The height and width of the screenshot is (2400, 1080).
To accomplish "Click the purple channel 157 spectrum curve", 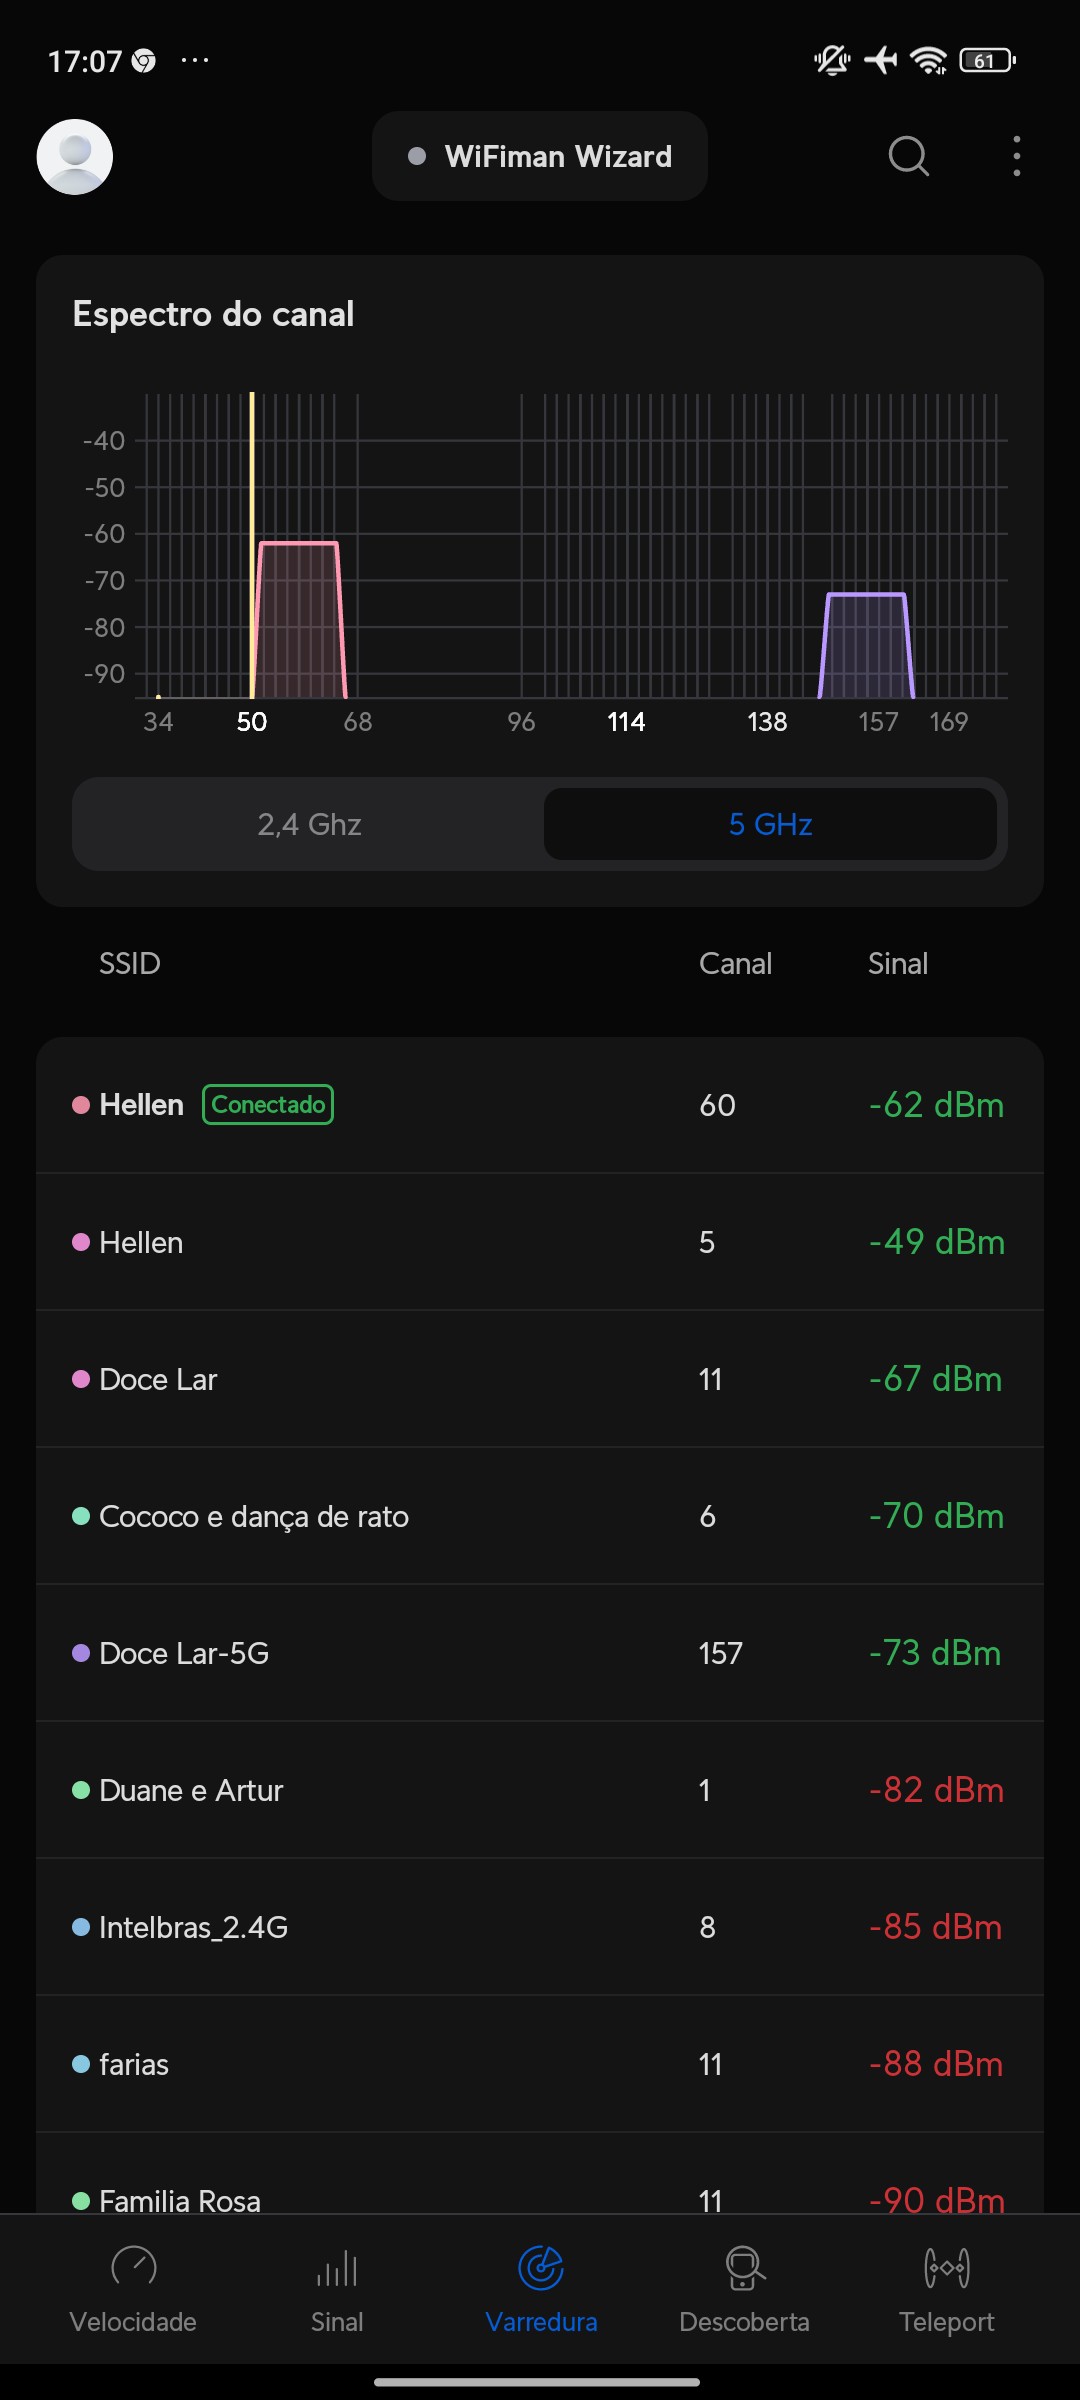I will point(866,645).
